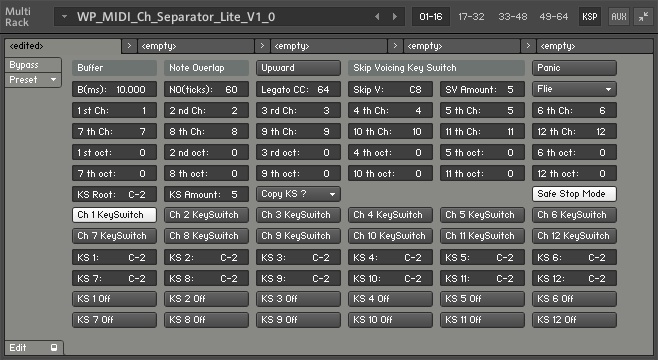Click arrow before fourth empty script slot

395,46
